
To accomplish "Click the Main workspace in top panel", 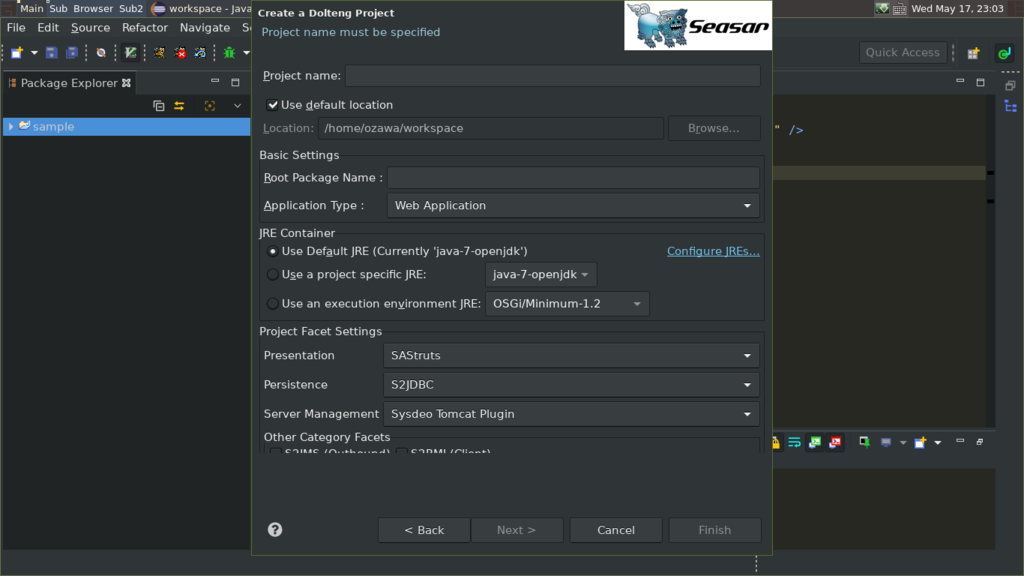I will [31, 8].
